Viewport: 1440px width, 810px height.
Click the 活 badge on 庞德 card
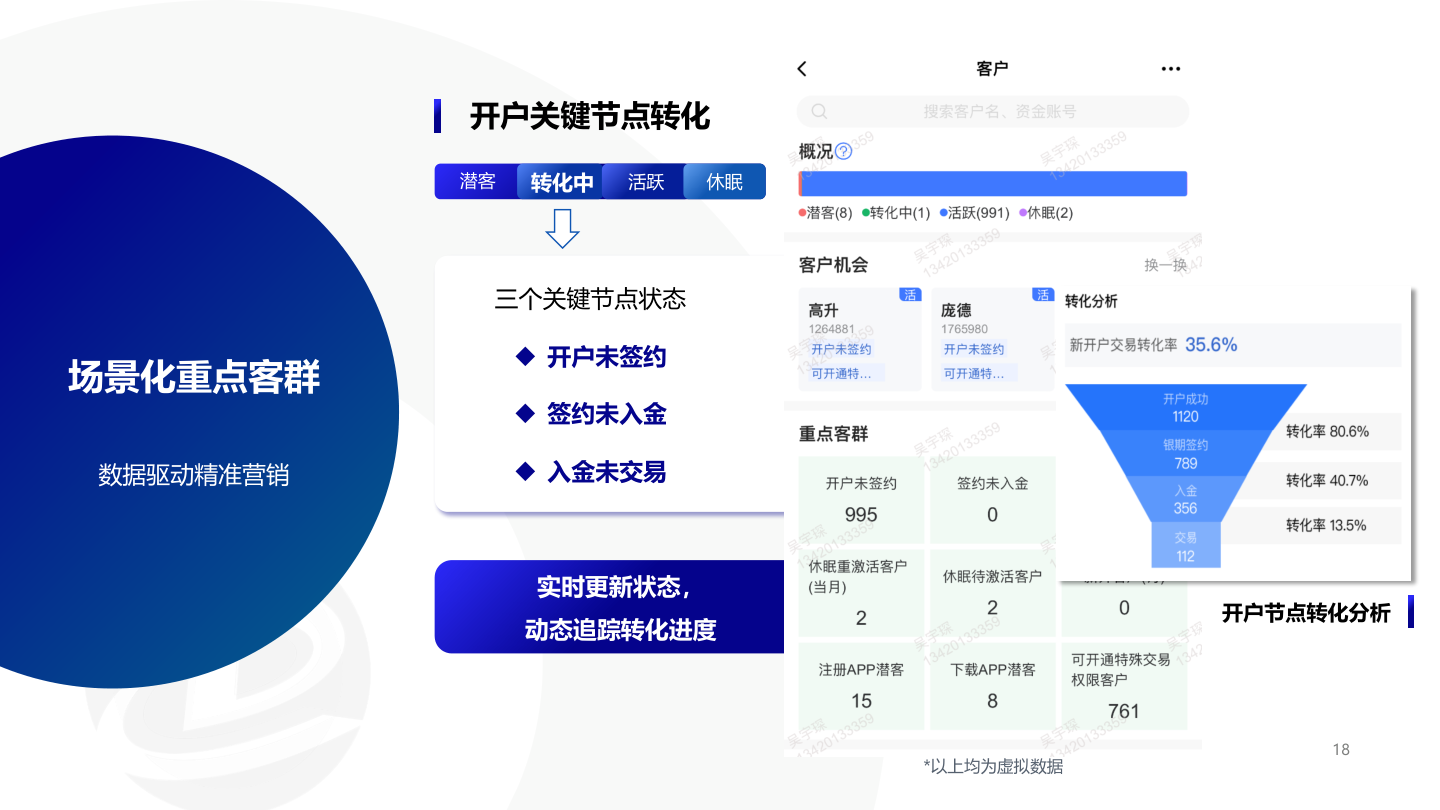pos(1043,295)
